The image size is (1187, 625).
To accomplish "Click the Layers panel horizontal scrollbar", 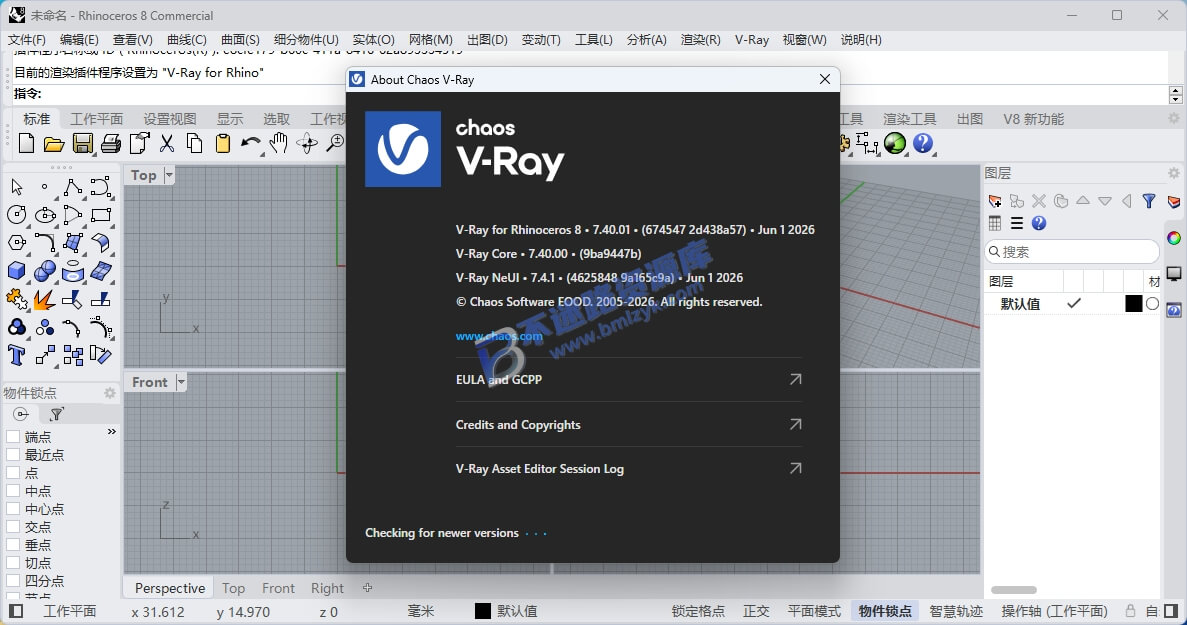I will click(1014, 589).
